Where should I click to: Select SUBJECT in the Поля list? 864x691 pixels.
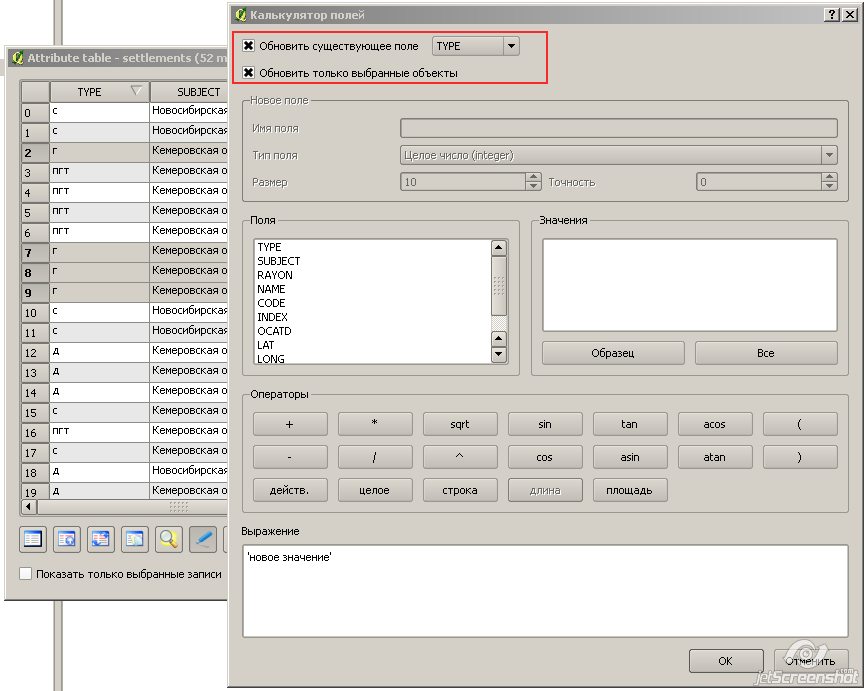coord(279,261)
